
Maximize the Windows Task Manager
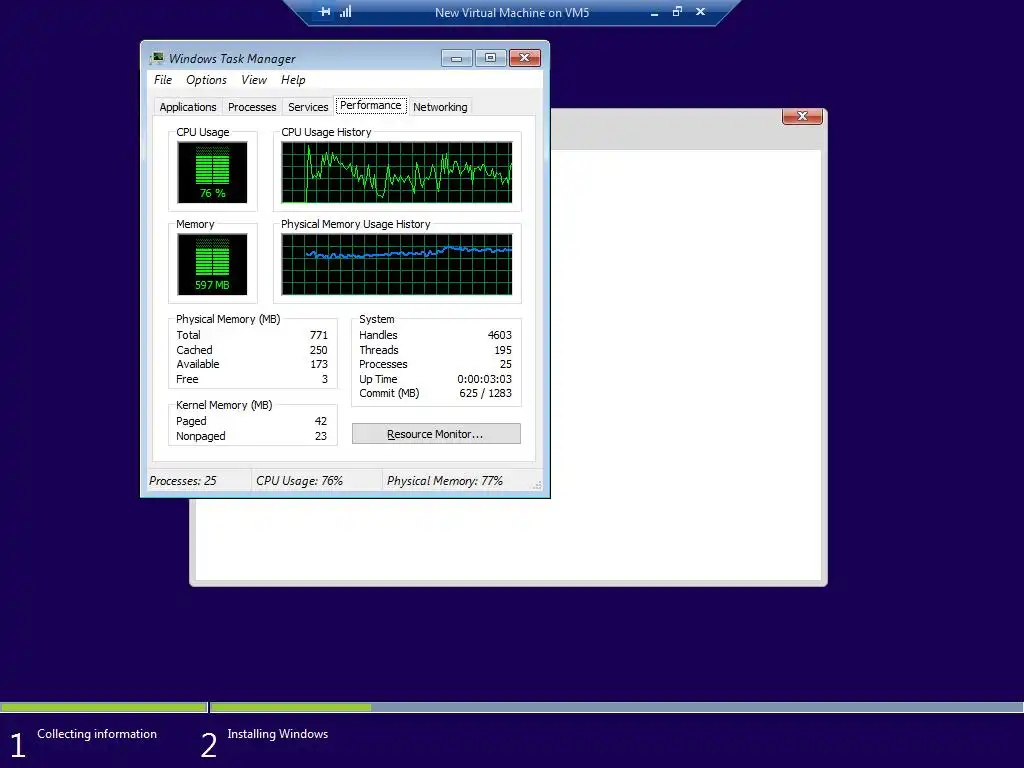(490, 58)
